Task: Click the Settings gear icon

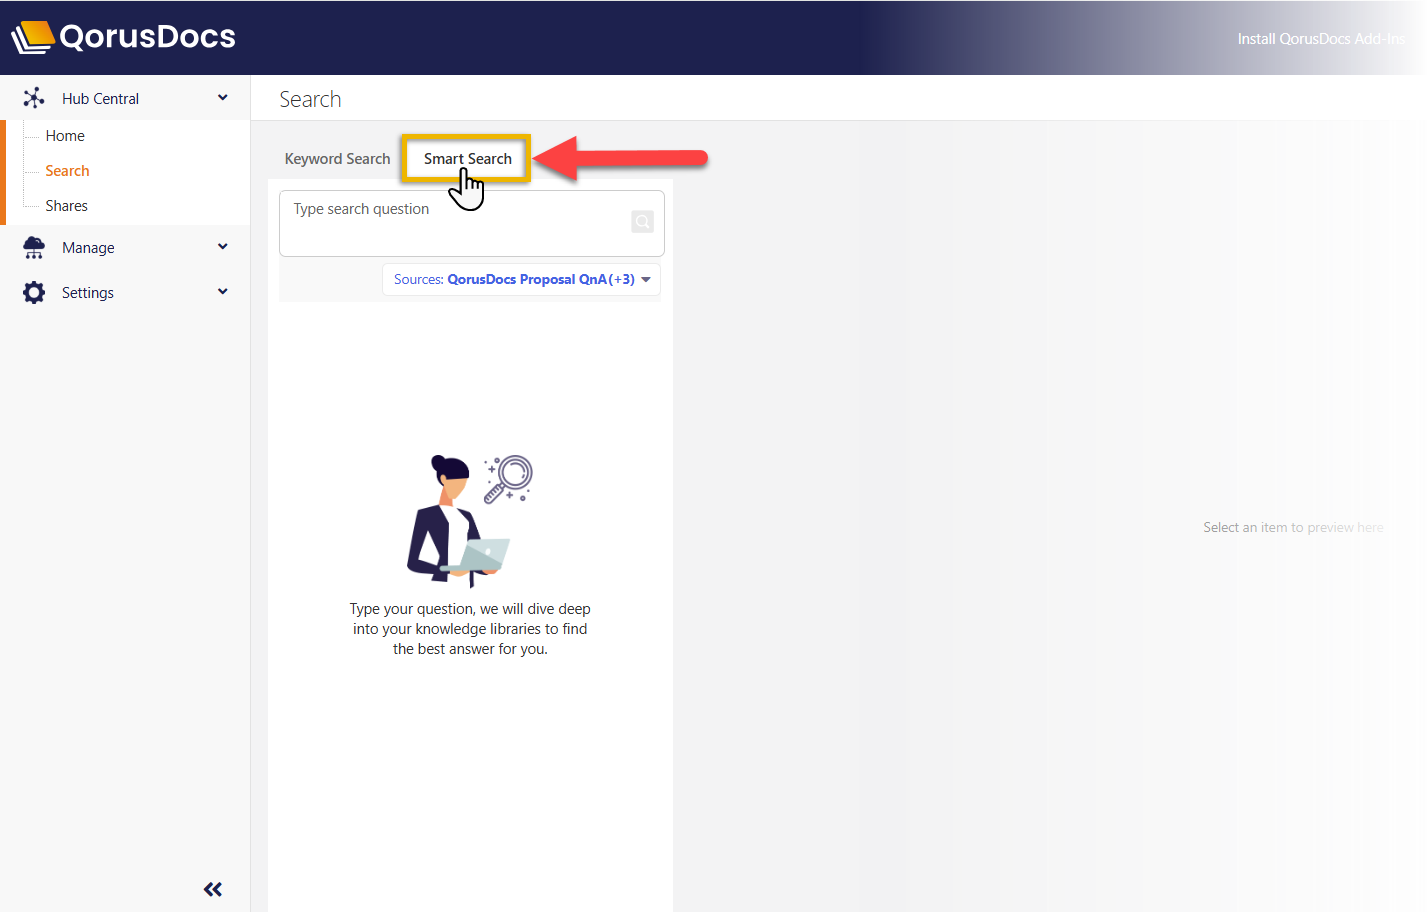Action: pos(34,293)
